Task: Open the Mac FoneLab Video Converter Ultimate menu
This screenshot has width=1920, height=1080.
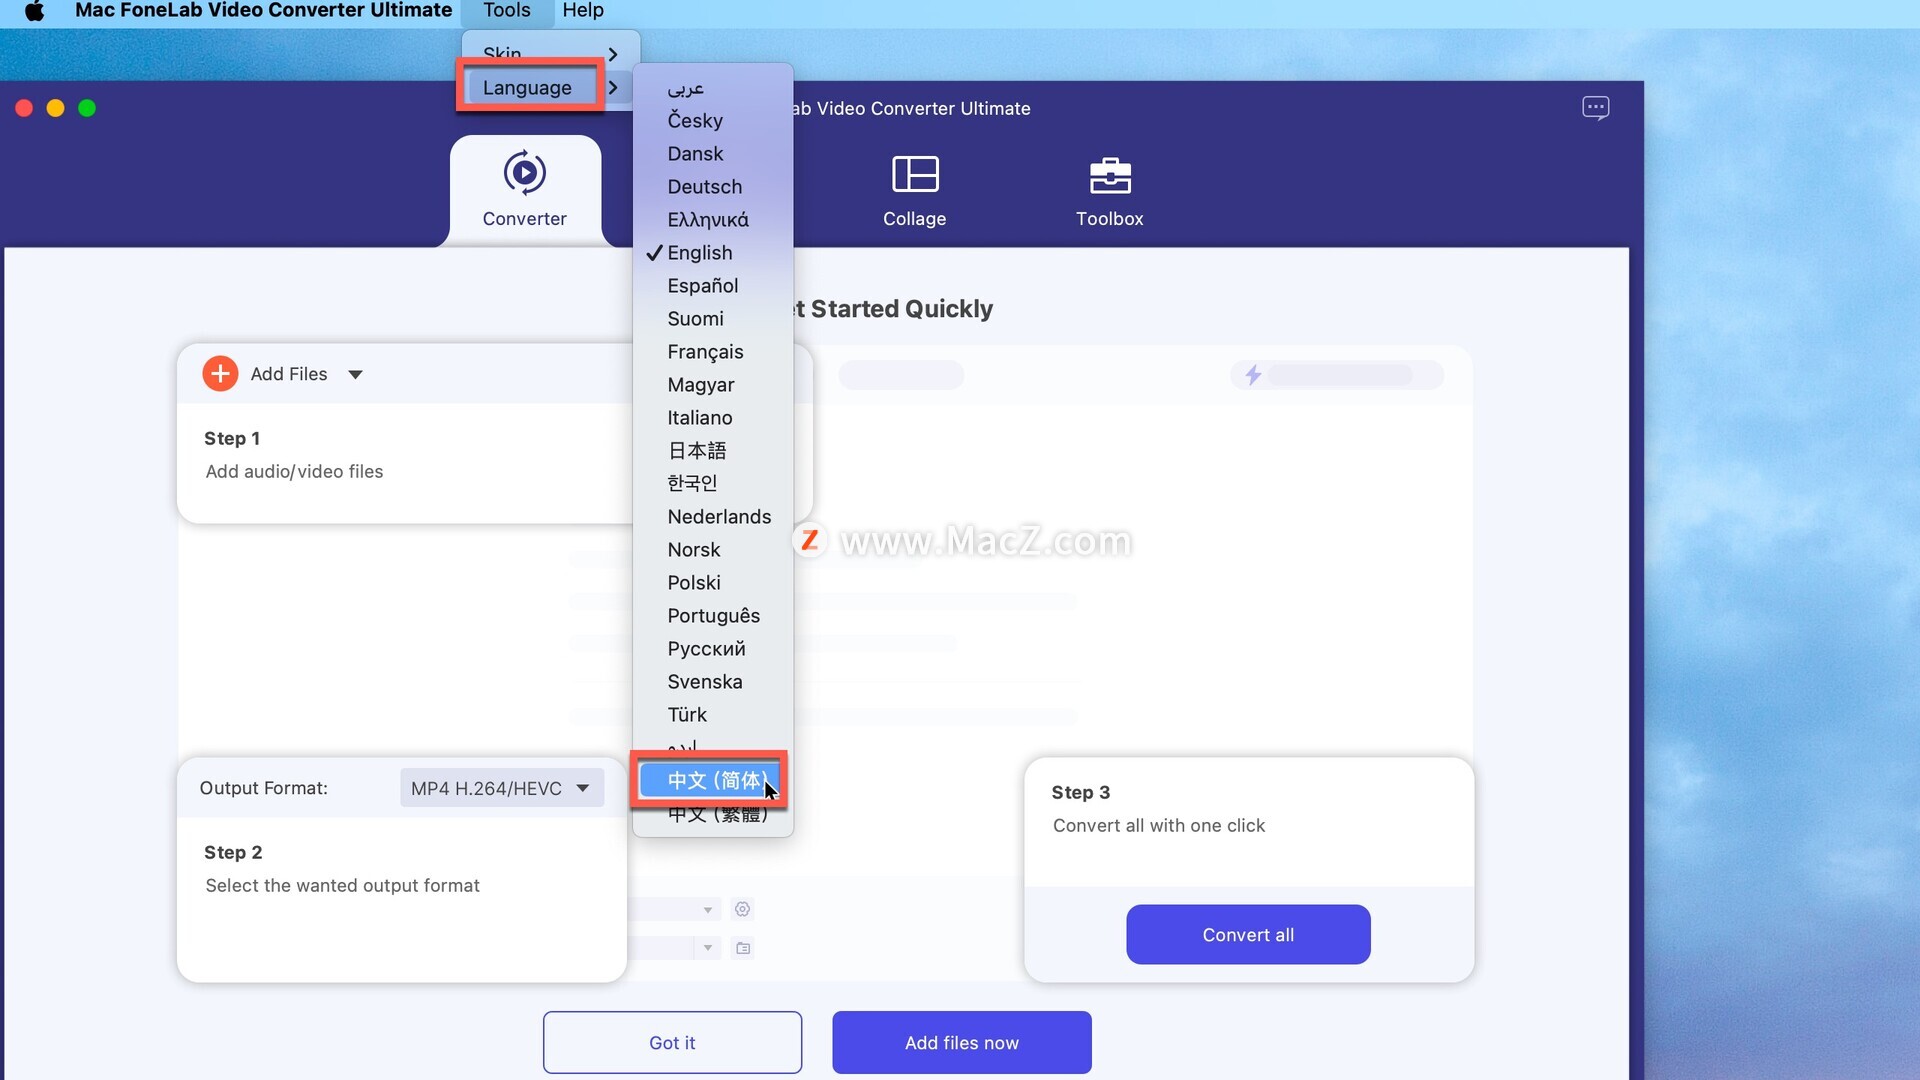Action: pos(263,10)
